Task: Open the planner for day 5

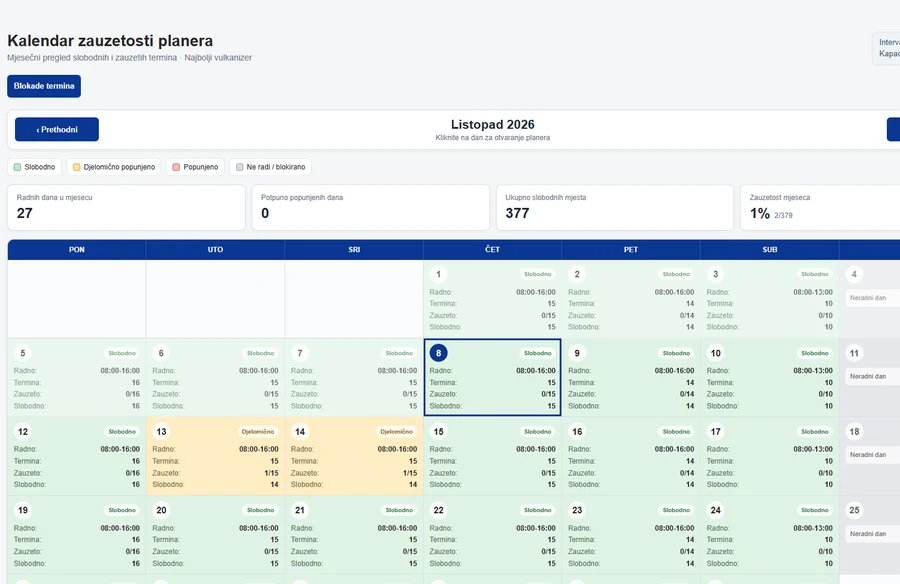Action: coord(77,377)
